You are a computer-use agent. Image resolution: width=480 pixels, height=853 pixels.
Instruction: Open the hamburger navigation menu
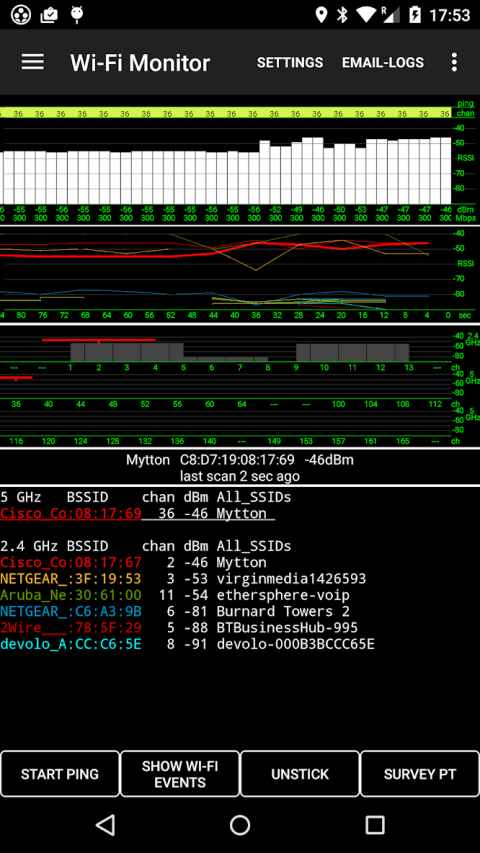33,62
